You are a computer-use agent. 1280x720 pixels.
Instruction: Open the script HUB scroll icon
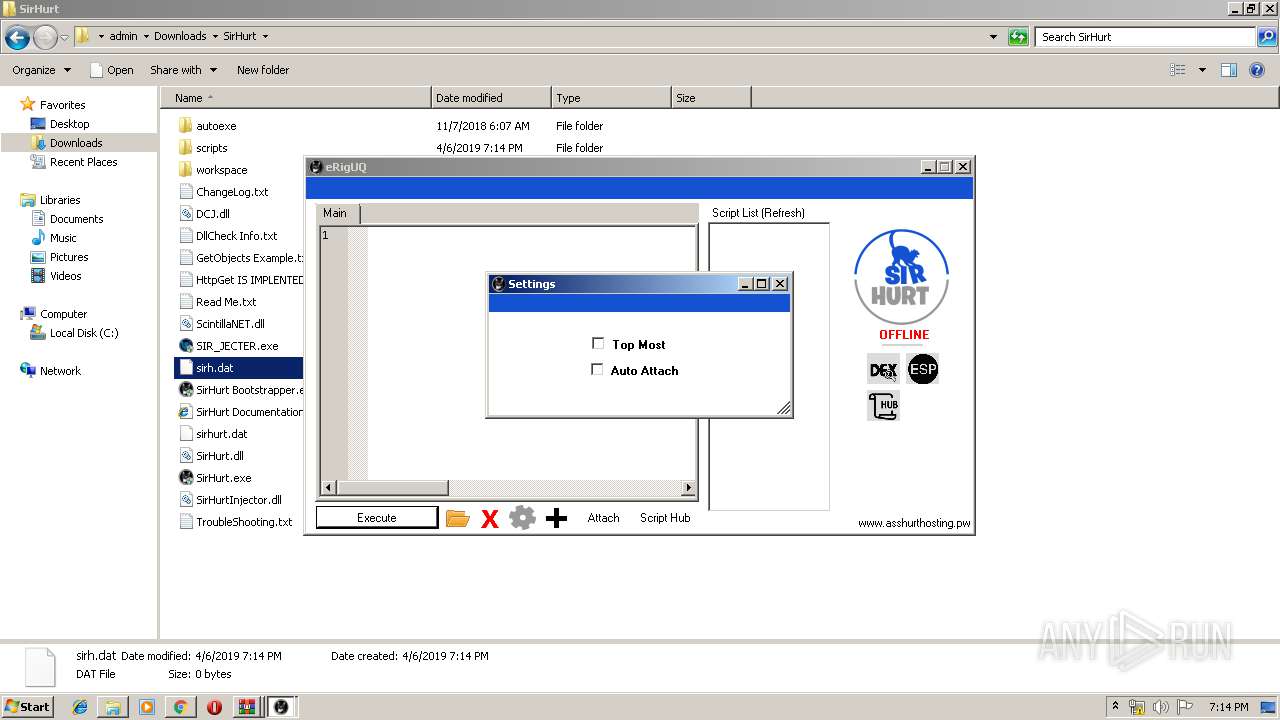(883, 406)
